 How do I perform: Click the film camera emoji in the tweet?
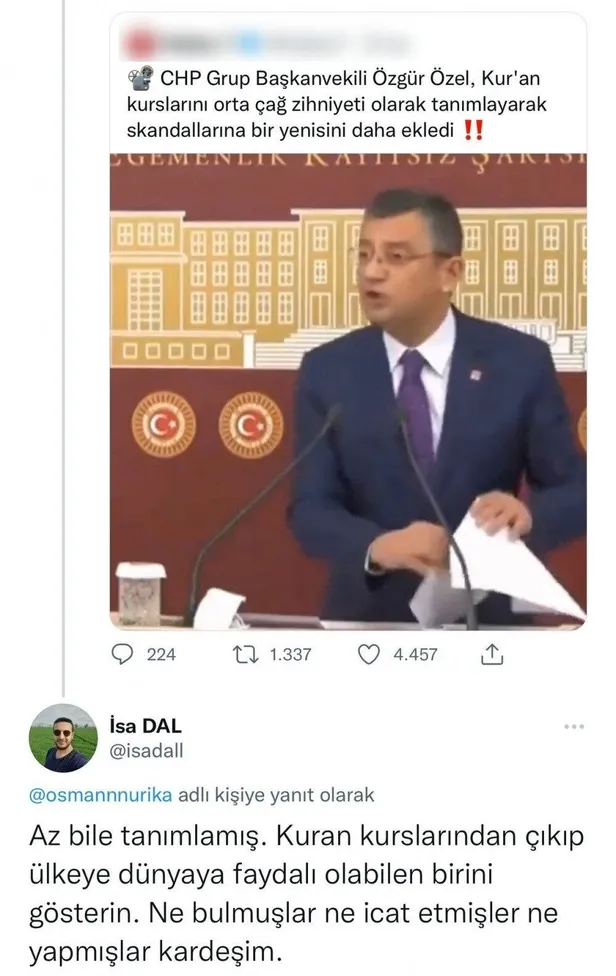click(x=140, y=79)
